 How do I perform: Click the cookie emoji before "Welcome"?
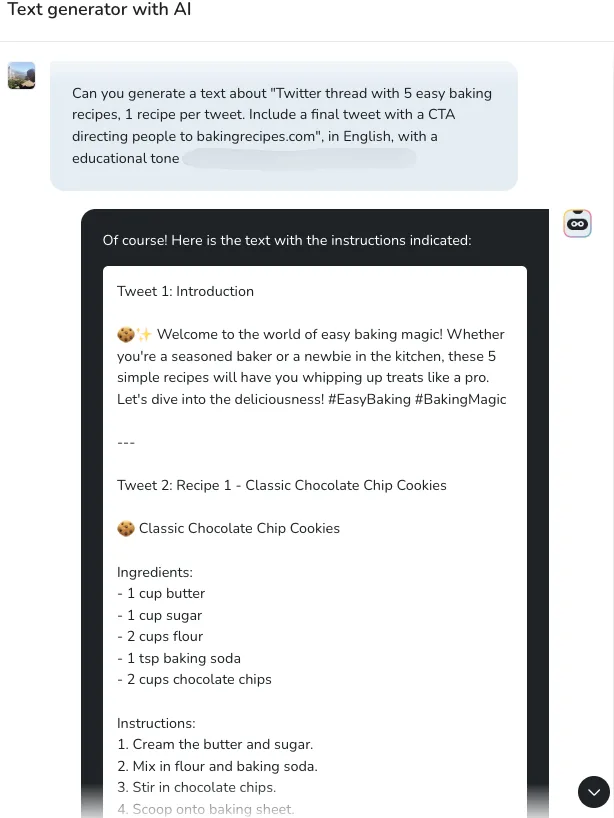pyautogui.click(x=126, y=335)
